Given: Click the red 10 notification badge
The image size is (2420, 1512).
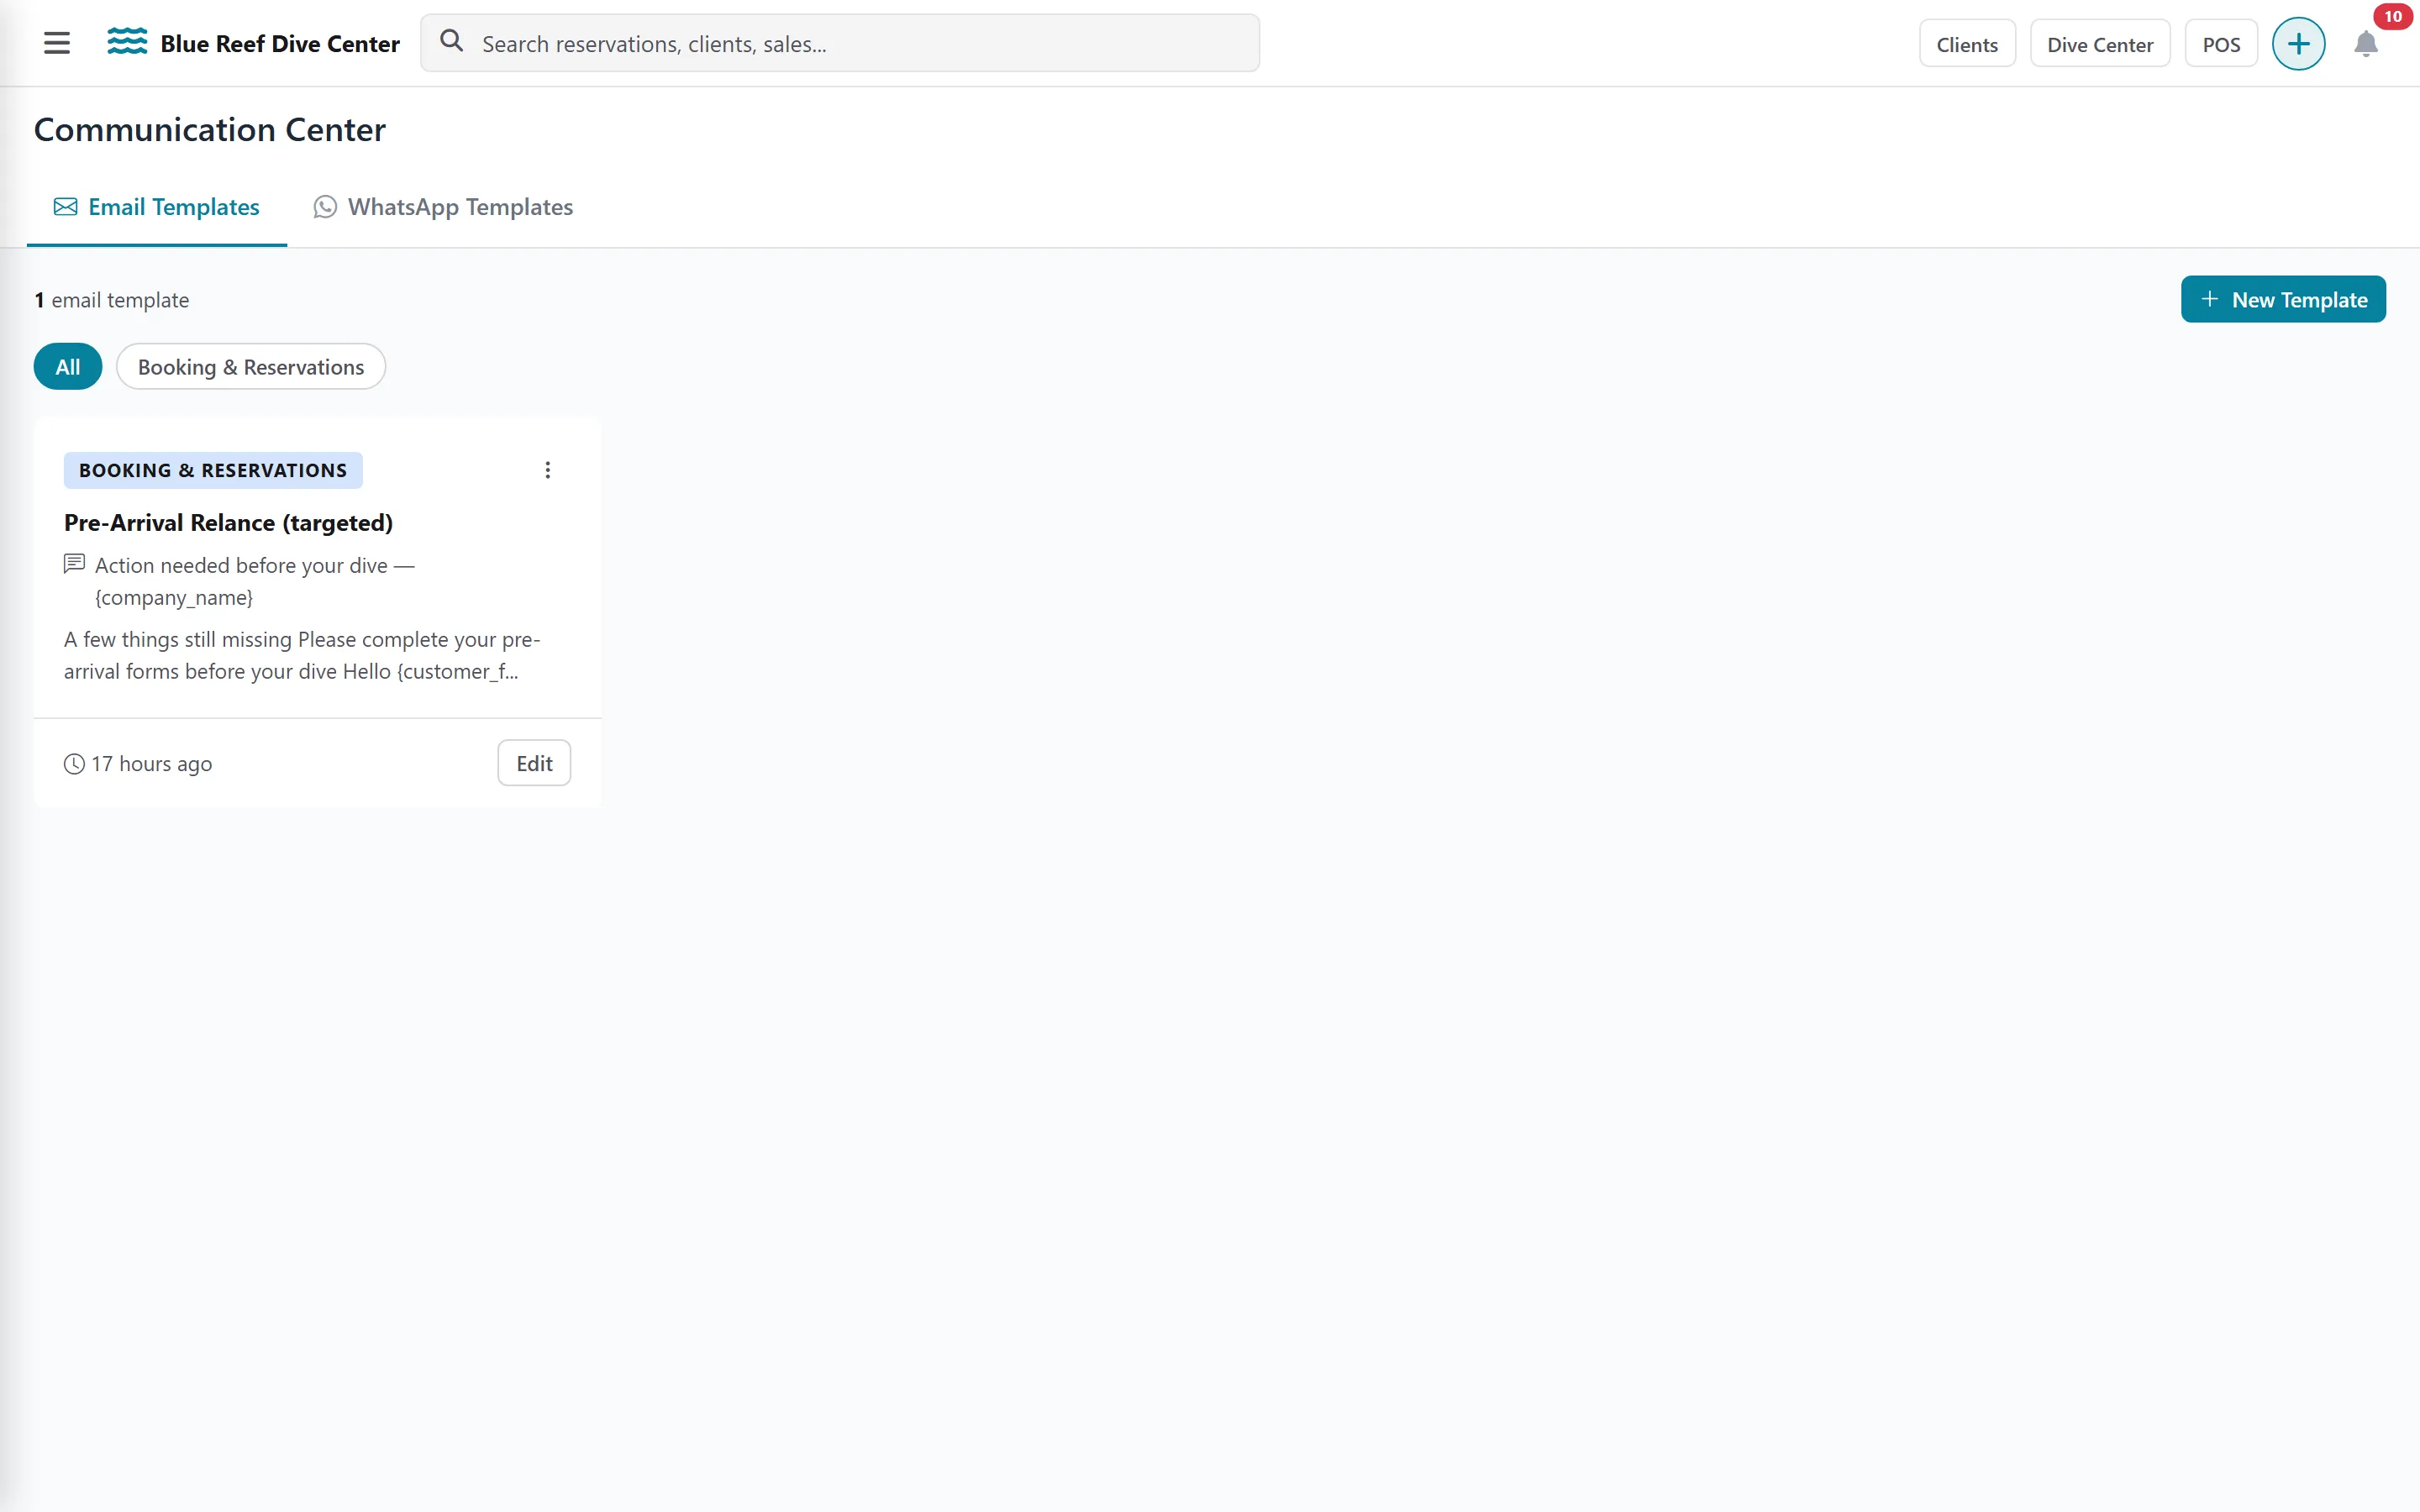Looking at the screenshot, I should pos(2392,16).
